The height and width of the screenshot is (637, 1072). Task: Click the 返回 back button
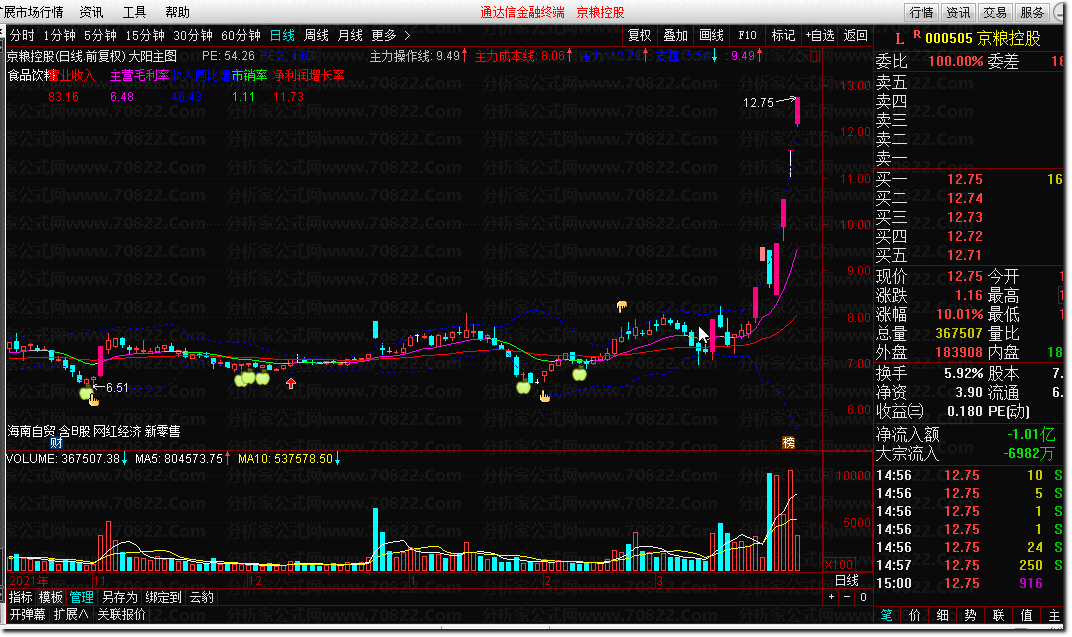855,36
